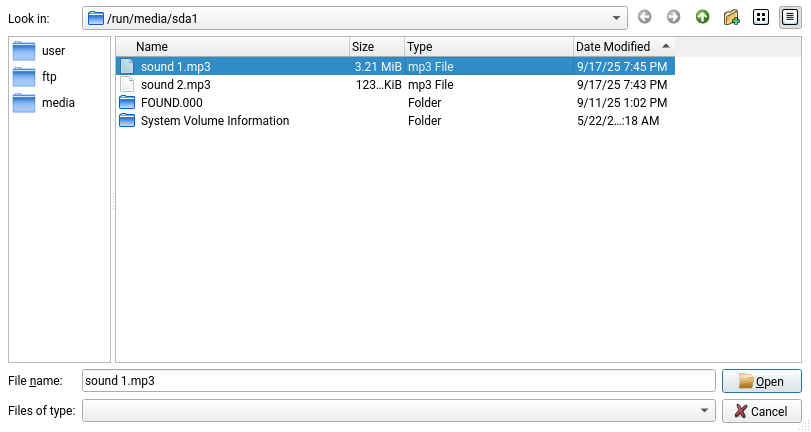
Task: Click the FOUND.000 folder icon
Action: pos(127,102)
